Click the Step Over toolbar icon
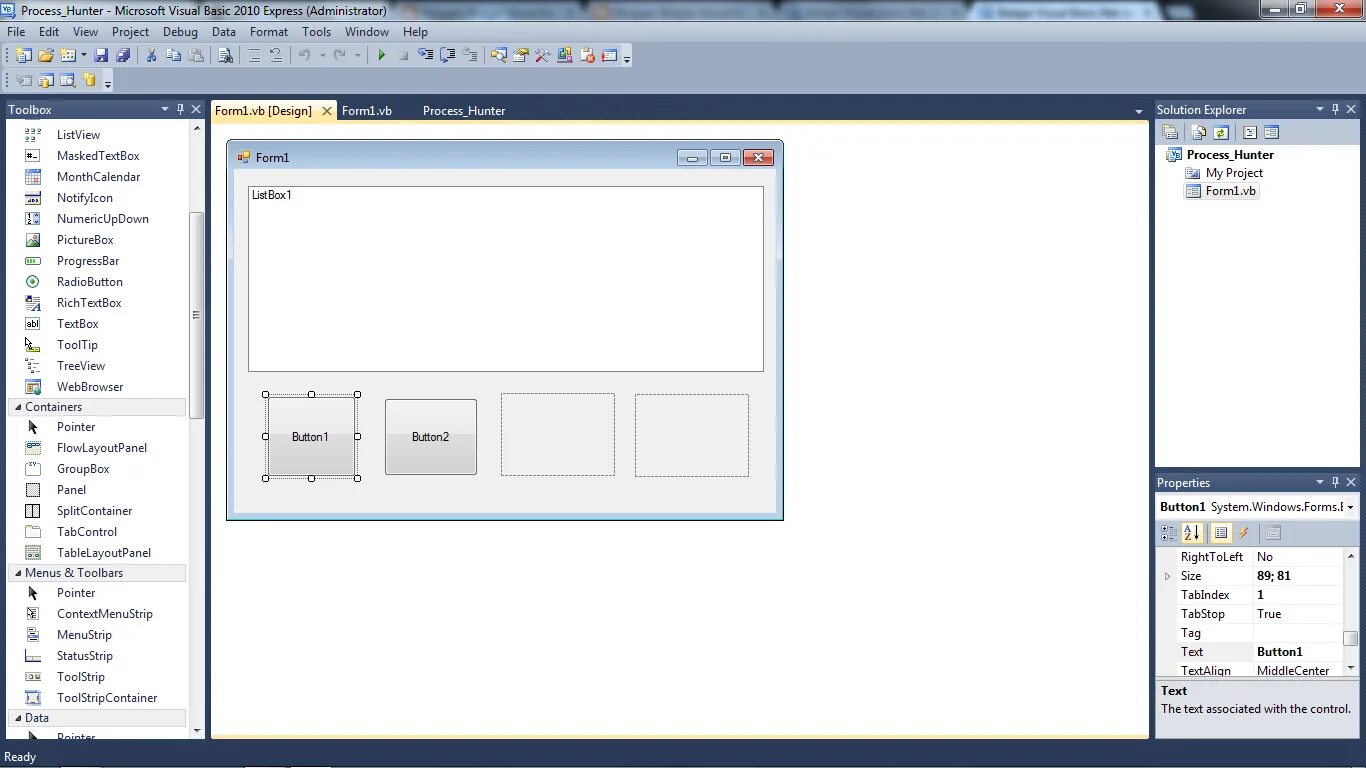Screen dimensions: 1366x768 click(x=447, y=55)
